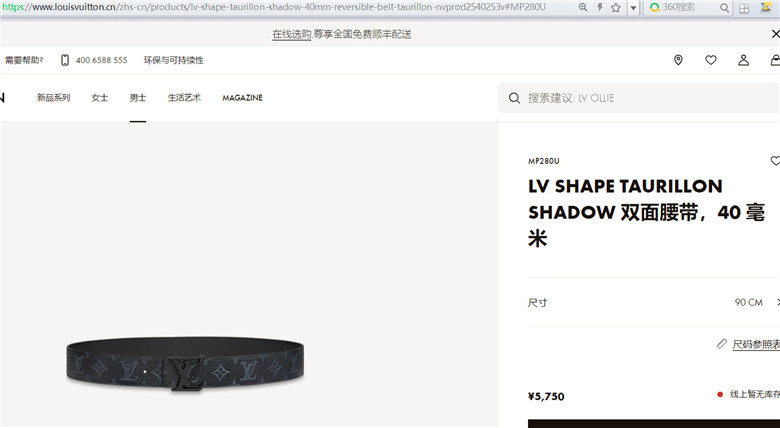
Task: Open the 女士 menu
Action: click(99, 98)
